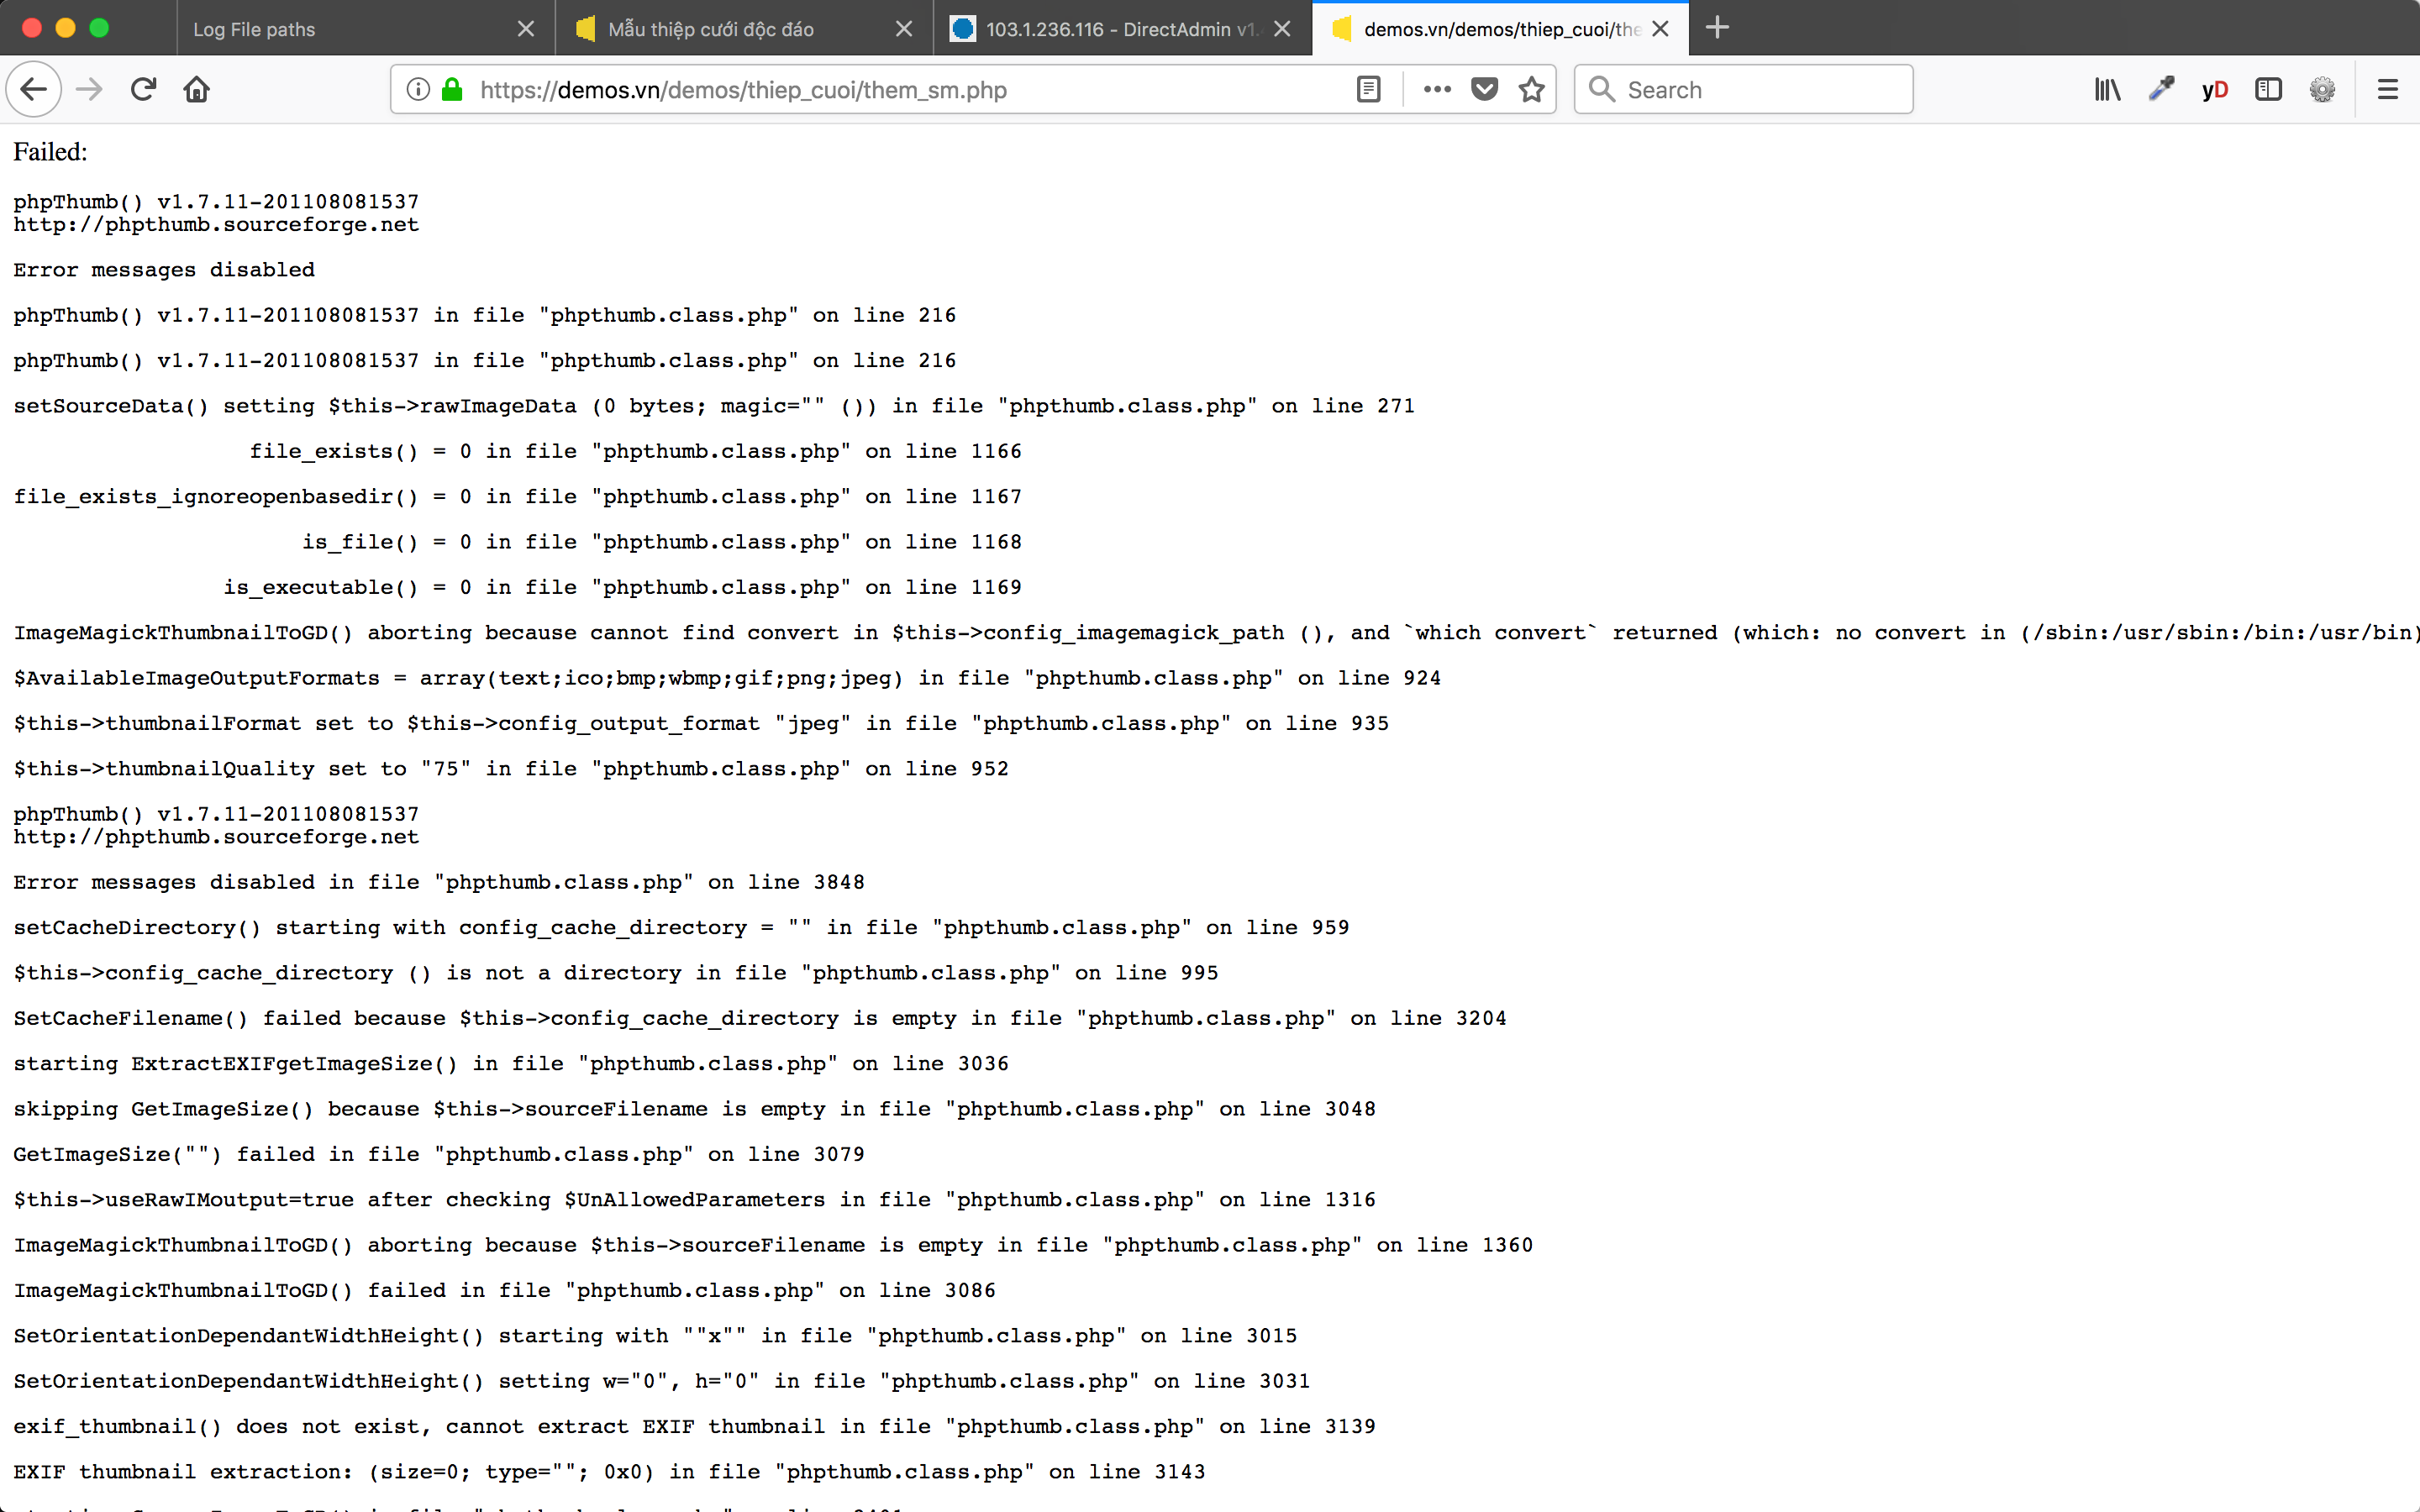Image resolution: width=2420 pixels, height=1512 pixels.
Task: Close the Mẫu thiệp cưới độc đáo tab
Action: coord(904,29)
